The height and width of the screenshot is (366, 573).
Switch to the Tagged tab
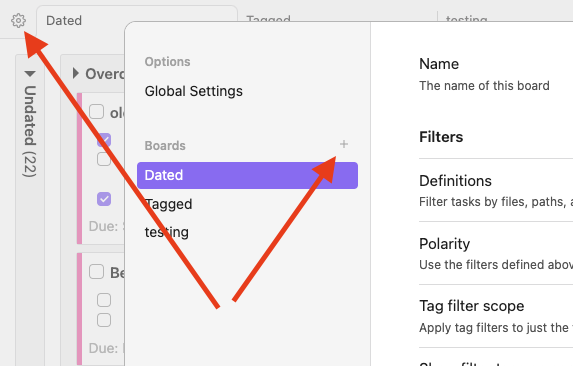268,18
